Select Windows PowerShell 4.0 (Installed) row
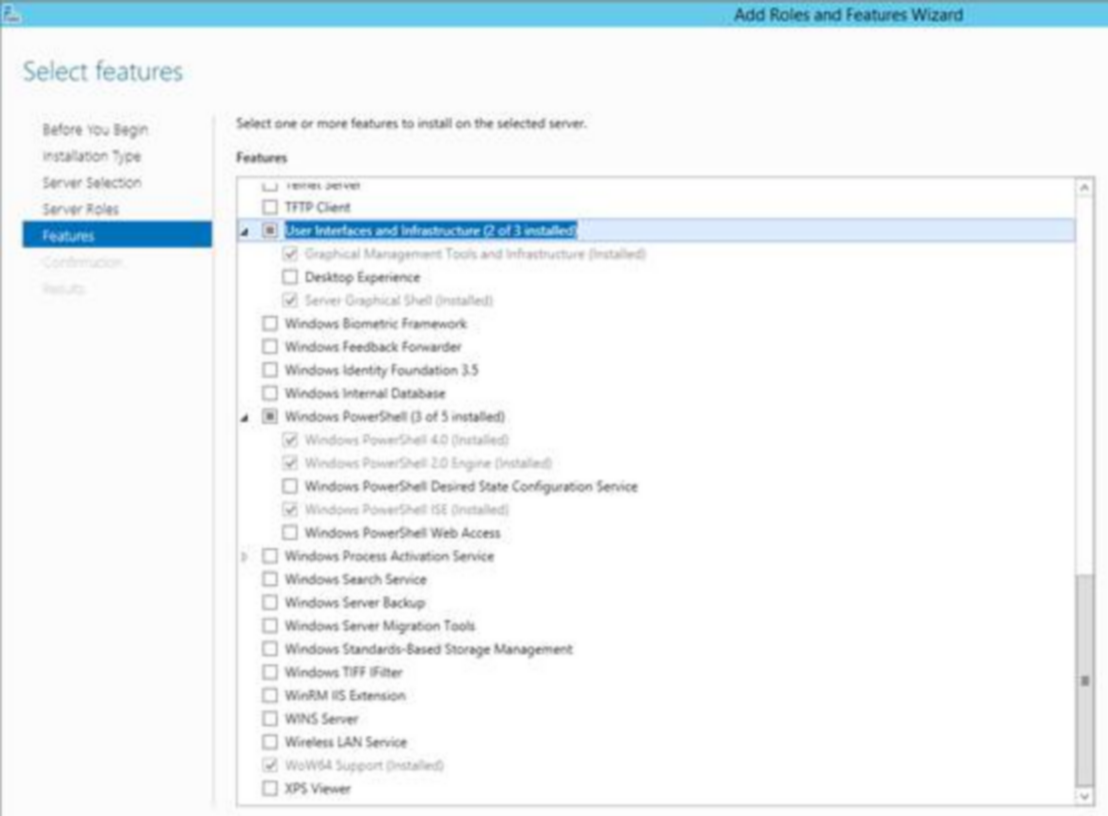 pos(406,439)
